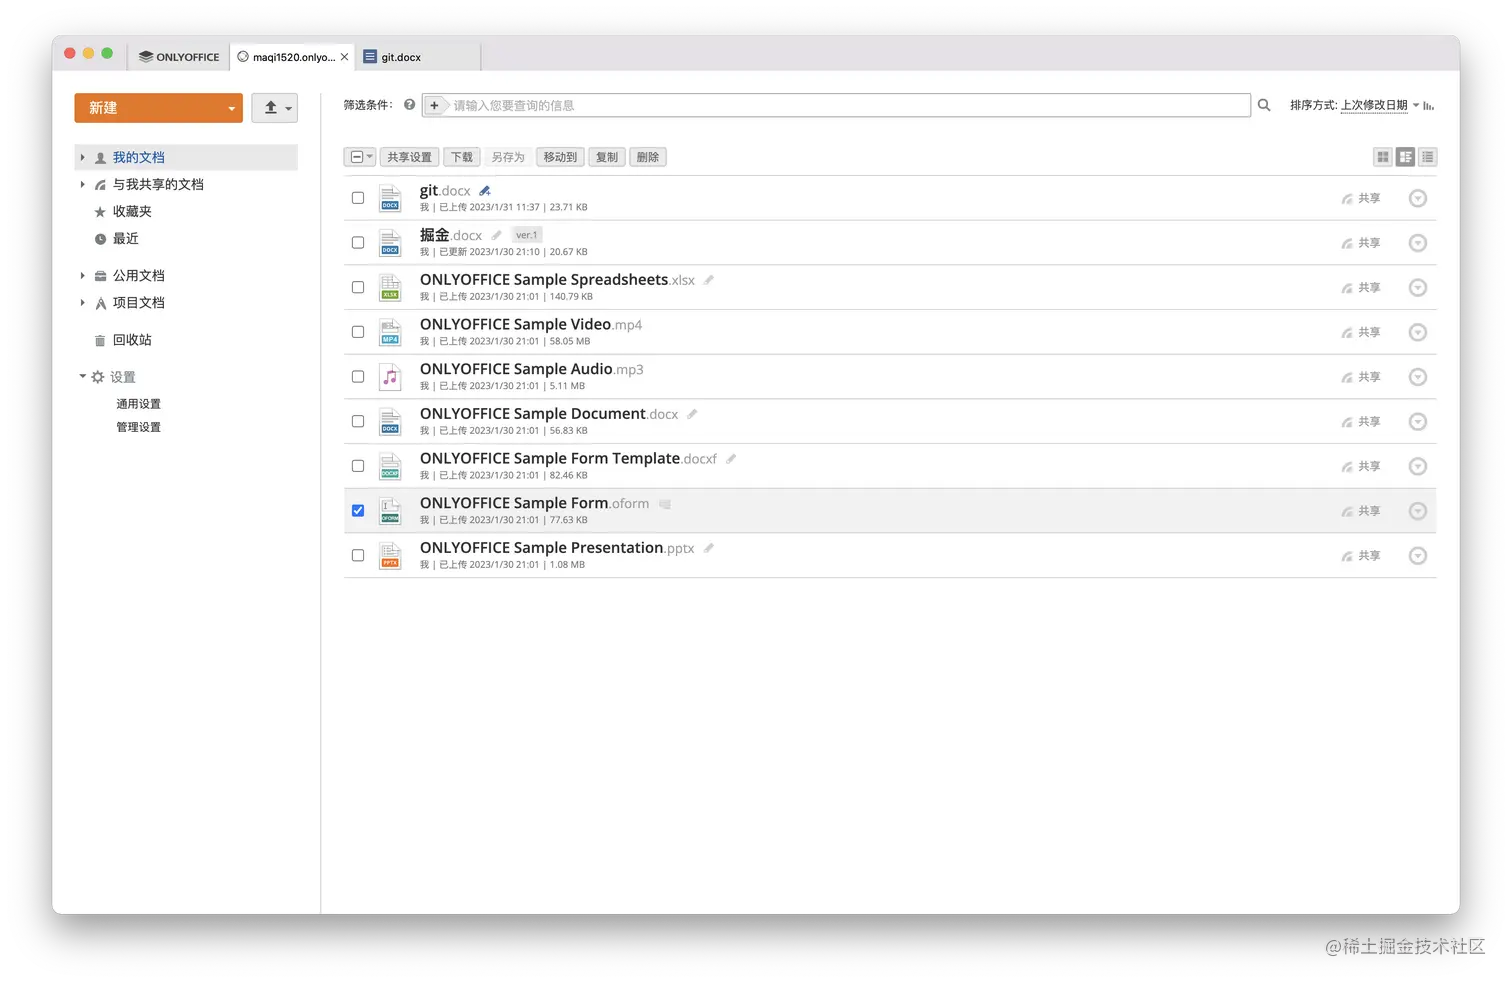Click pencil icon beside Sample Presentation.pptx

point(708,548)
